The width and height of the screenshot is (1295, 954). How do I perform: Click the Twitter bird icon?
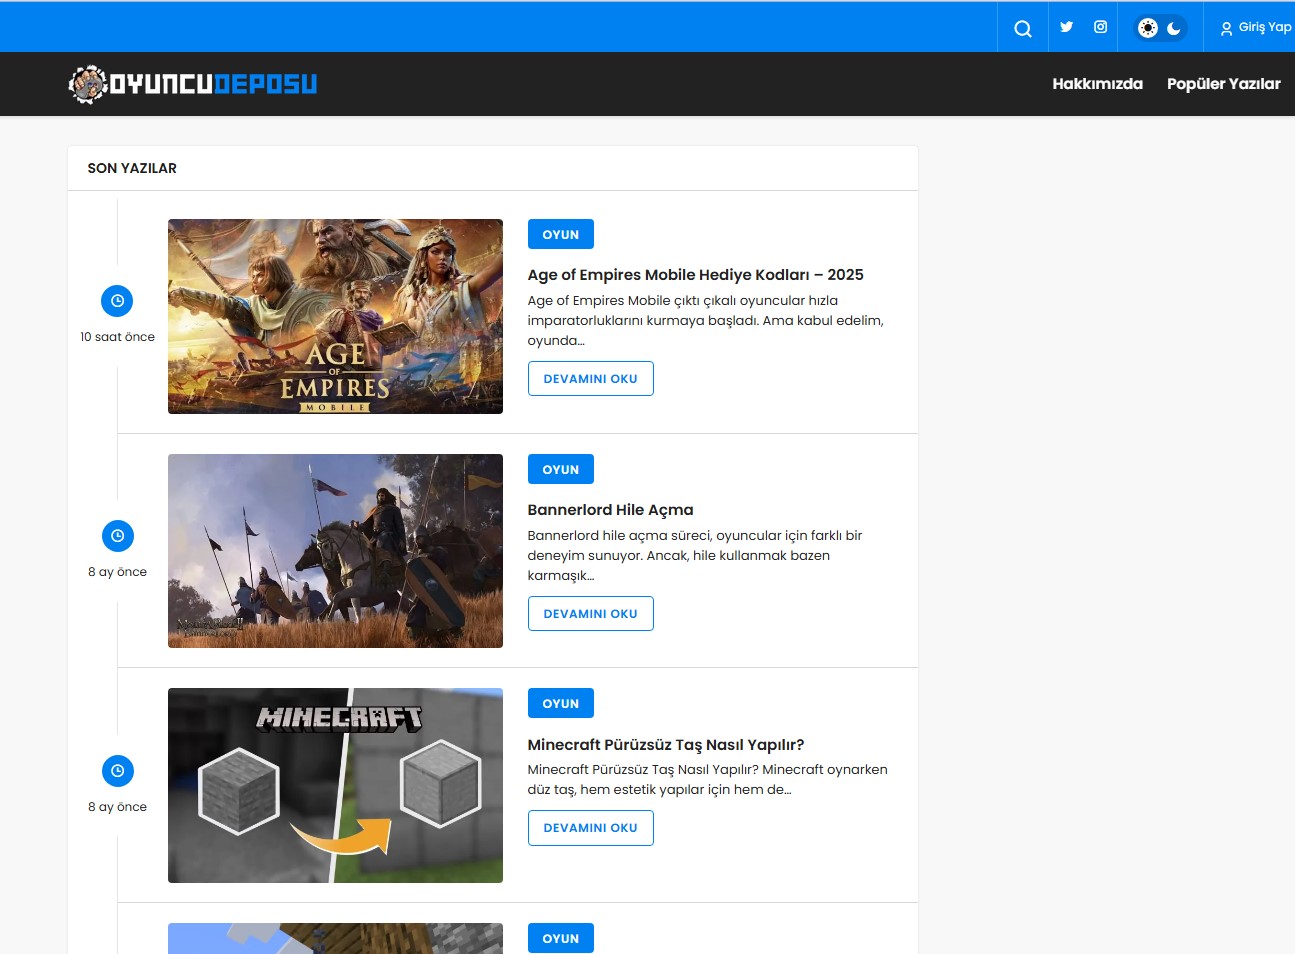pos(1067,27)
